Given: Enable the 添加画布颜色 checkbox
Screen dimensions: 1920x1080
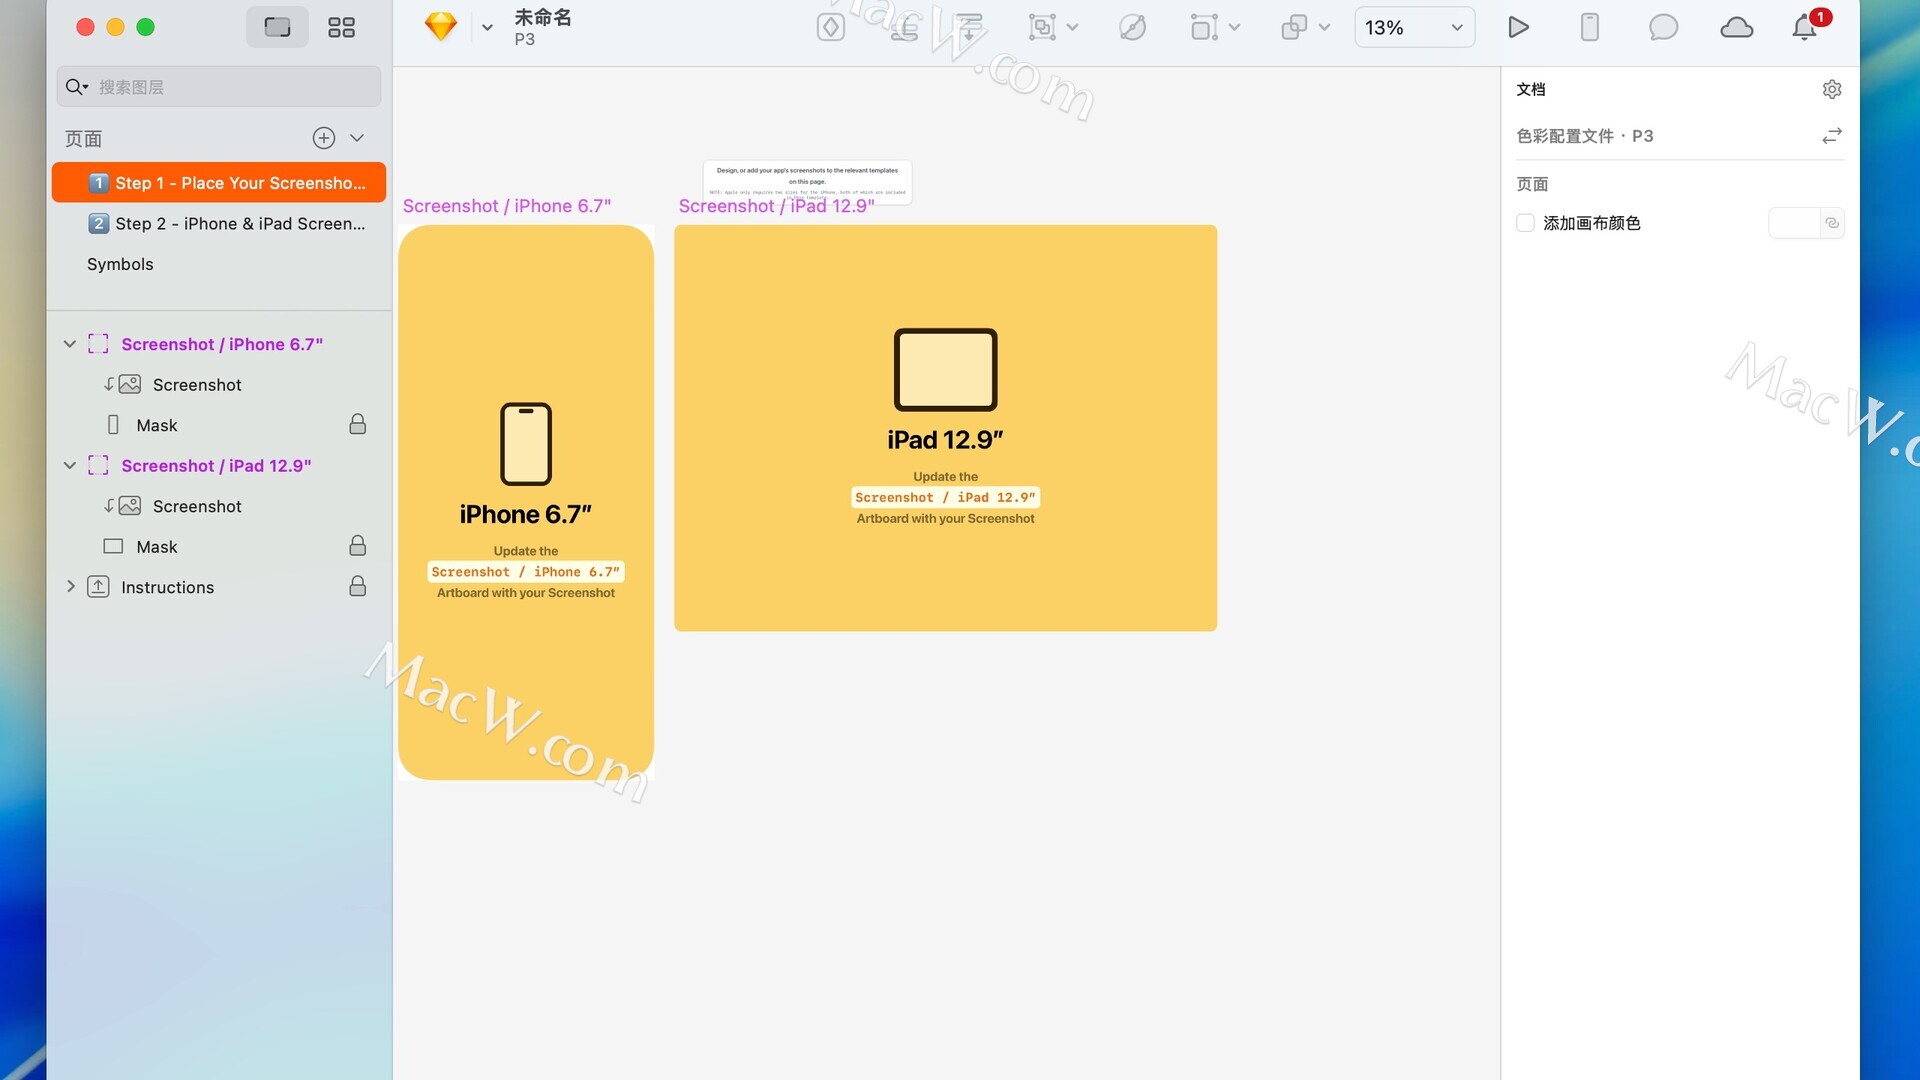Looking at the screenshot, I should (1525, 223).
